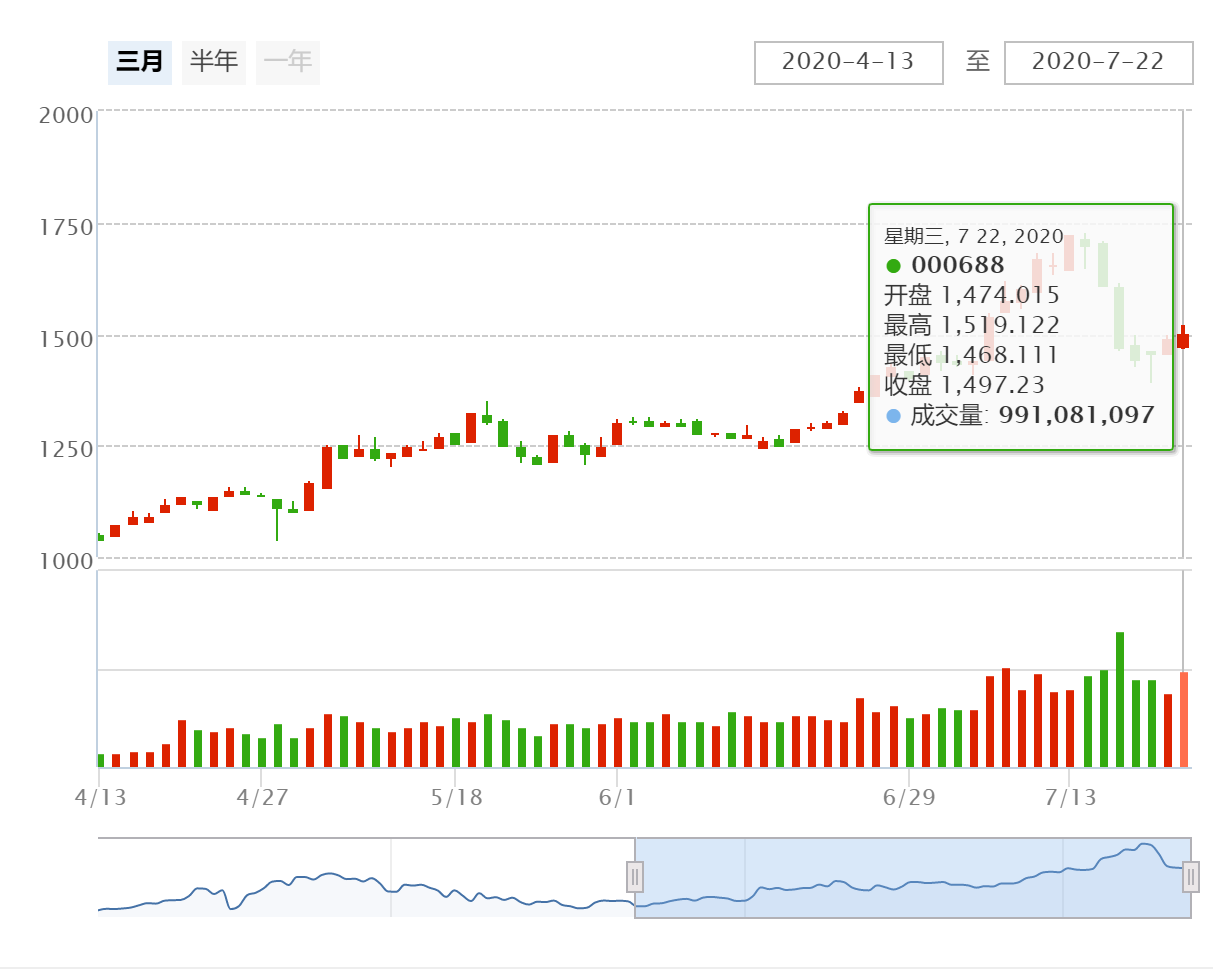The height and width of the screenshot is (969, 1213).
Task: Click the 4/27 date label on axis
Action: click(261, 798)
